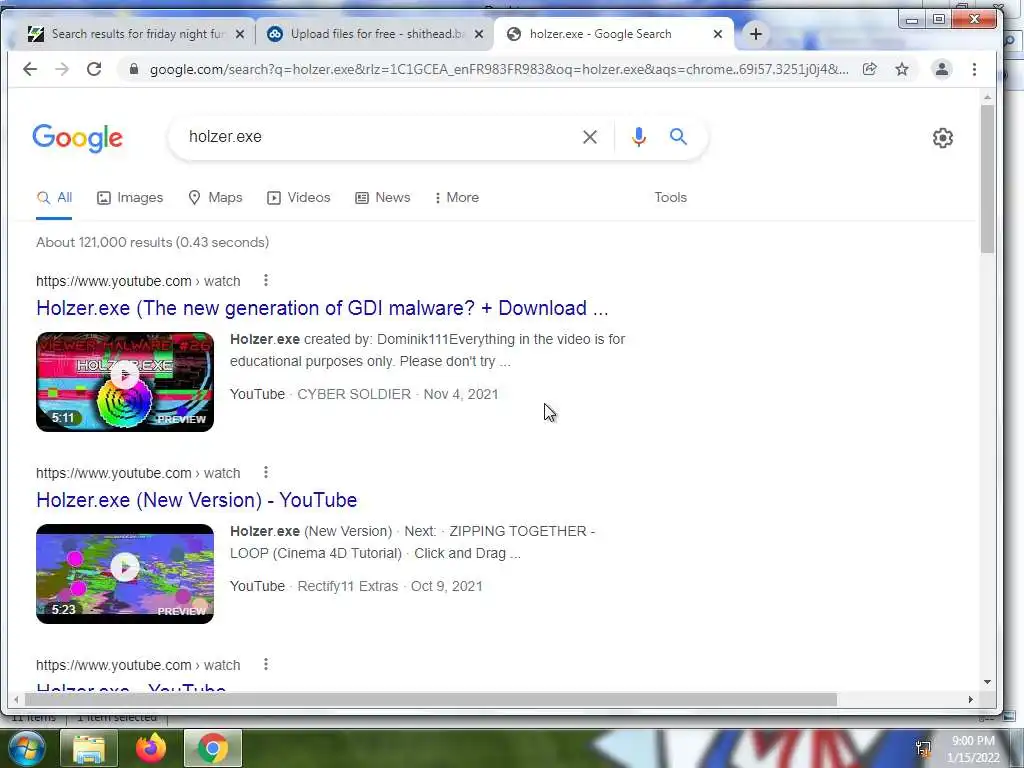Image resolution: width=1024 pixels, height=768 pixels.
Task: Close the Search results for friday night tab
Action: [x=240, y=34]
